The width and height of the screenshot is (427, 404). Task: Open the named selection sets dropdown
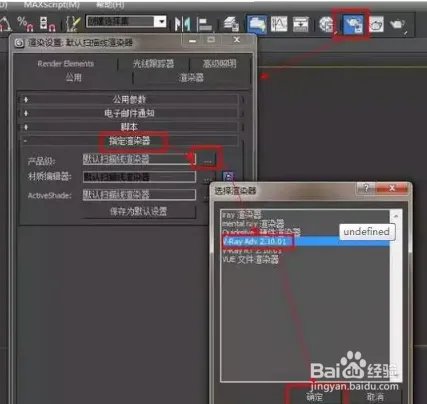click(x=161, y=22)
